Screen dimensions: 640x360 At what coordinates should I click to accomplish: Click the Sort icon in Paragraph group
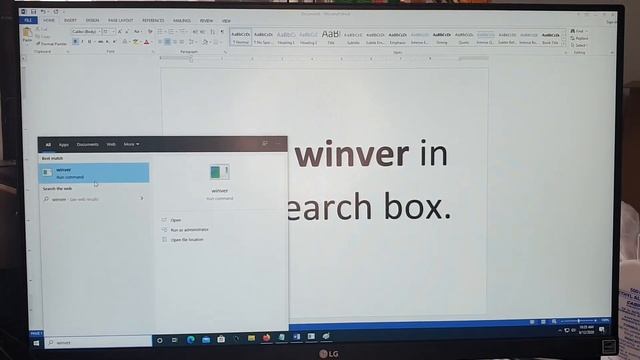coord(213,31)
